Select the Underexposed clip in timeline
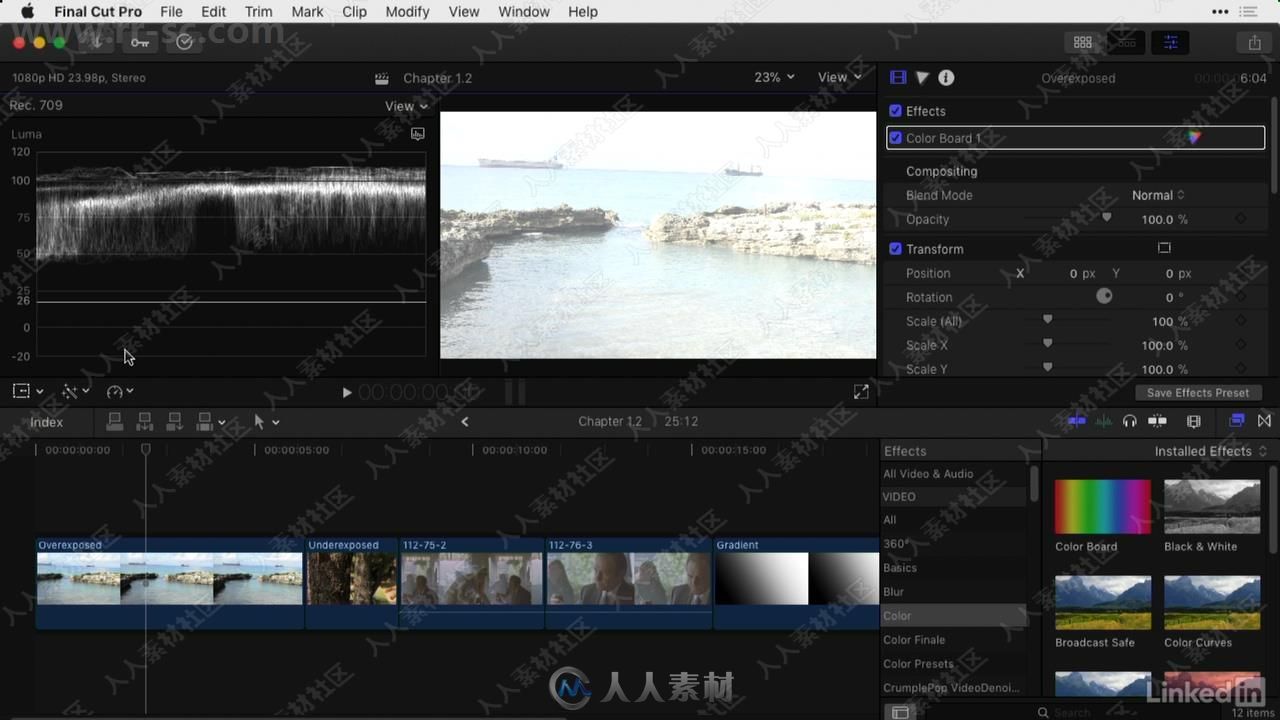Viewport: 1280px width, 720px height. point(351,583)
